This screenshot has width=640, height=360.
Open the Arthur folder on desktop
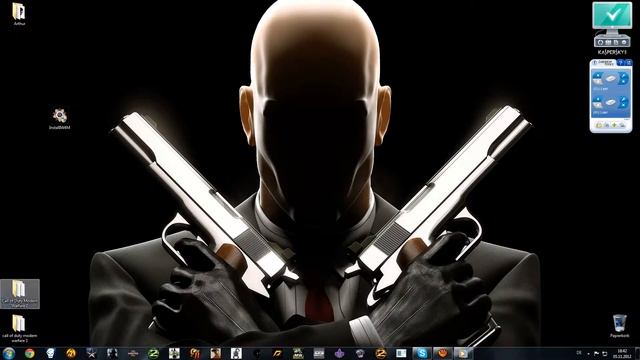19,14
